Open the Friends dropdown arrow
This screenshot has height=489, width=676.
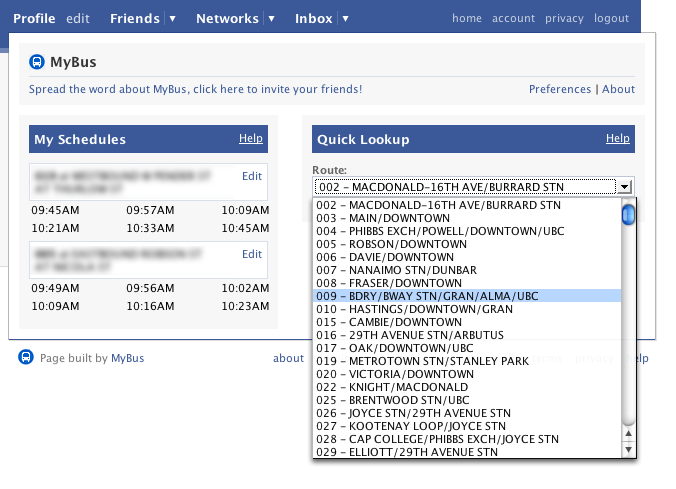point(172,19)
